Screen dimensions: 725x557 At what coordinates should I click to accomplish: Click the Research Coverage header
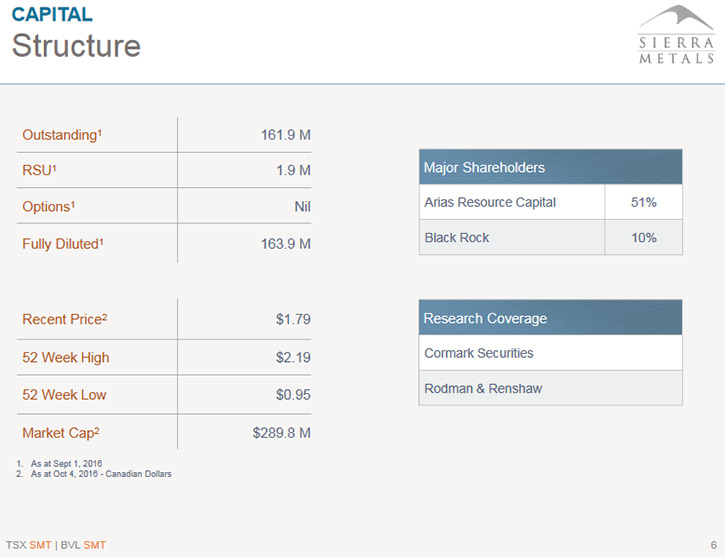[550, 318]
